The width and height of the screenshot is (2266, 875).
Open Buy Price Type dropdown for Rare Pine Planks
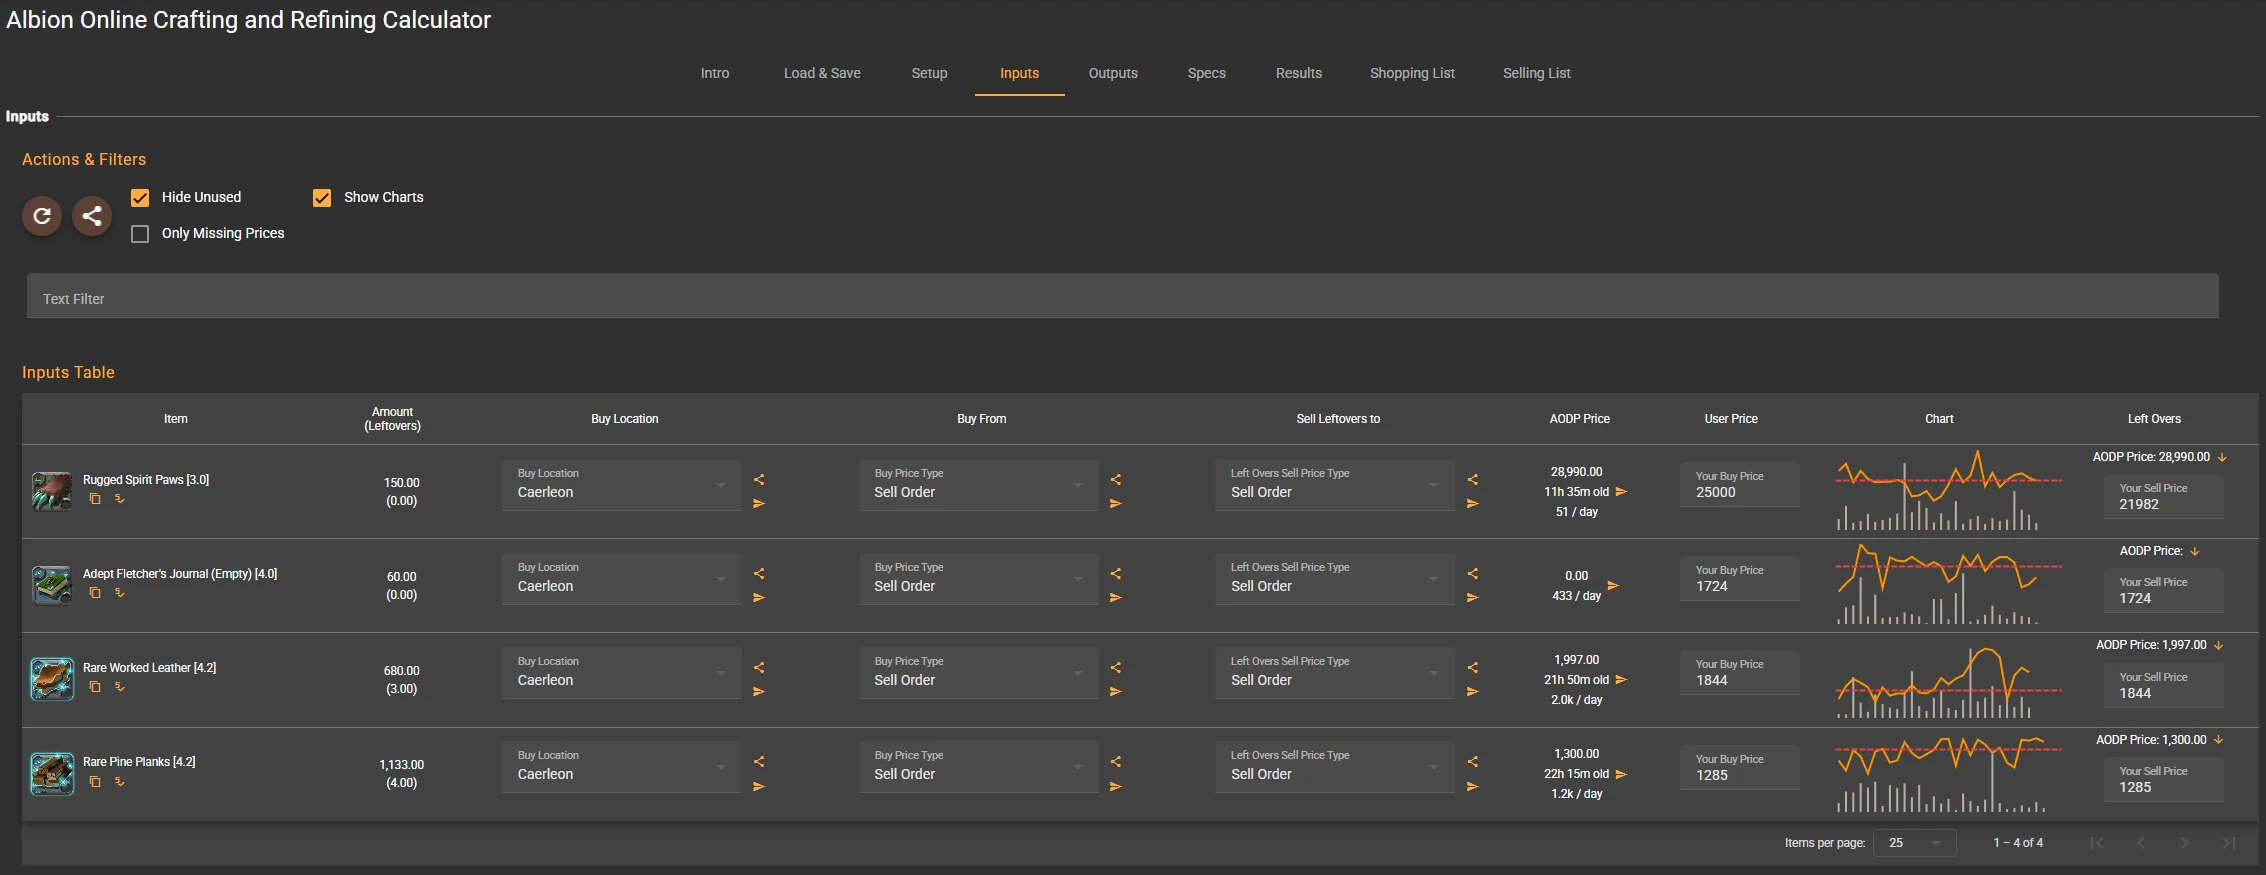(978, 767)
